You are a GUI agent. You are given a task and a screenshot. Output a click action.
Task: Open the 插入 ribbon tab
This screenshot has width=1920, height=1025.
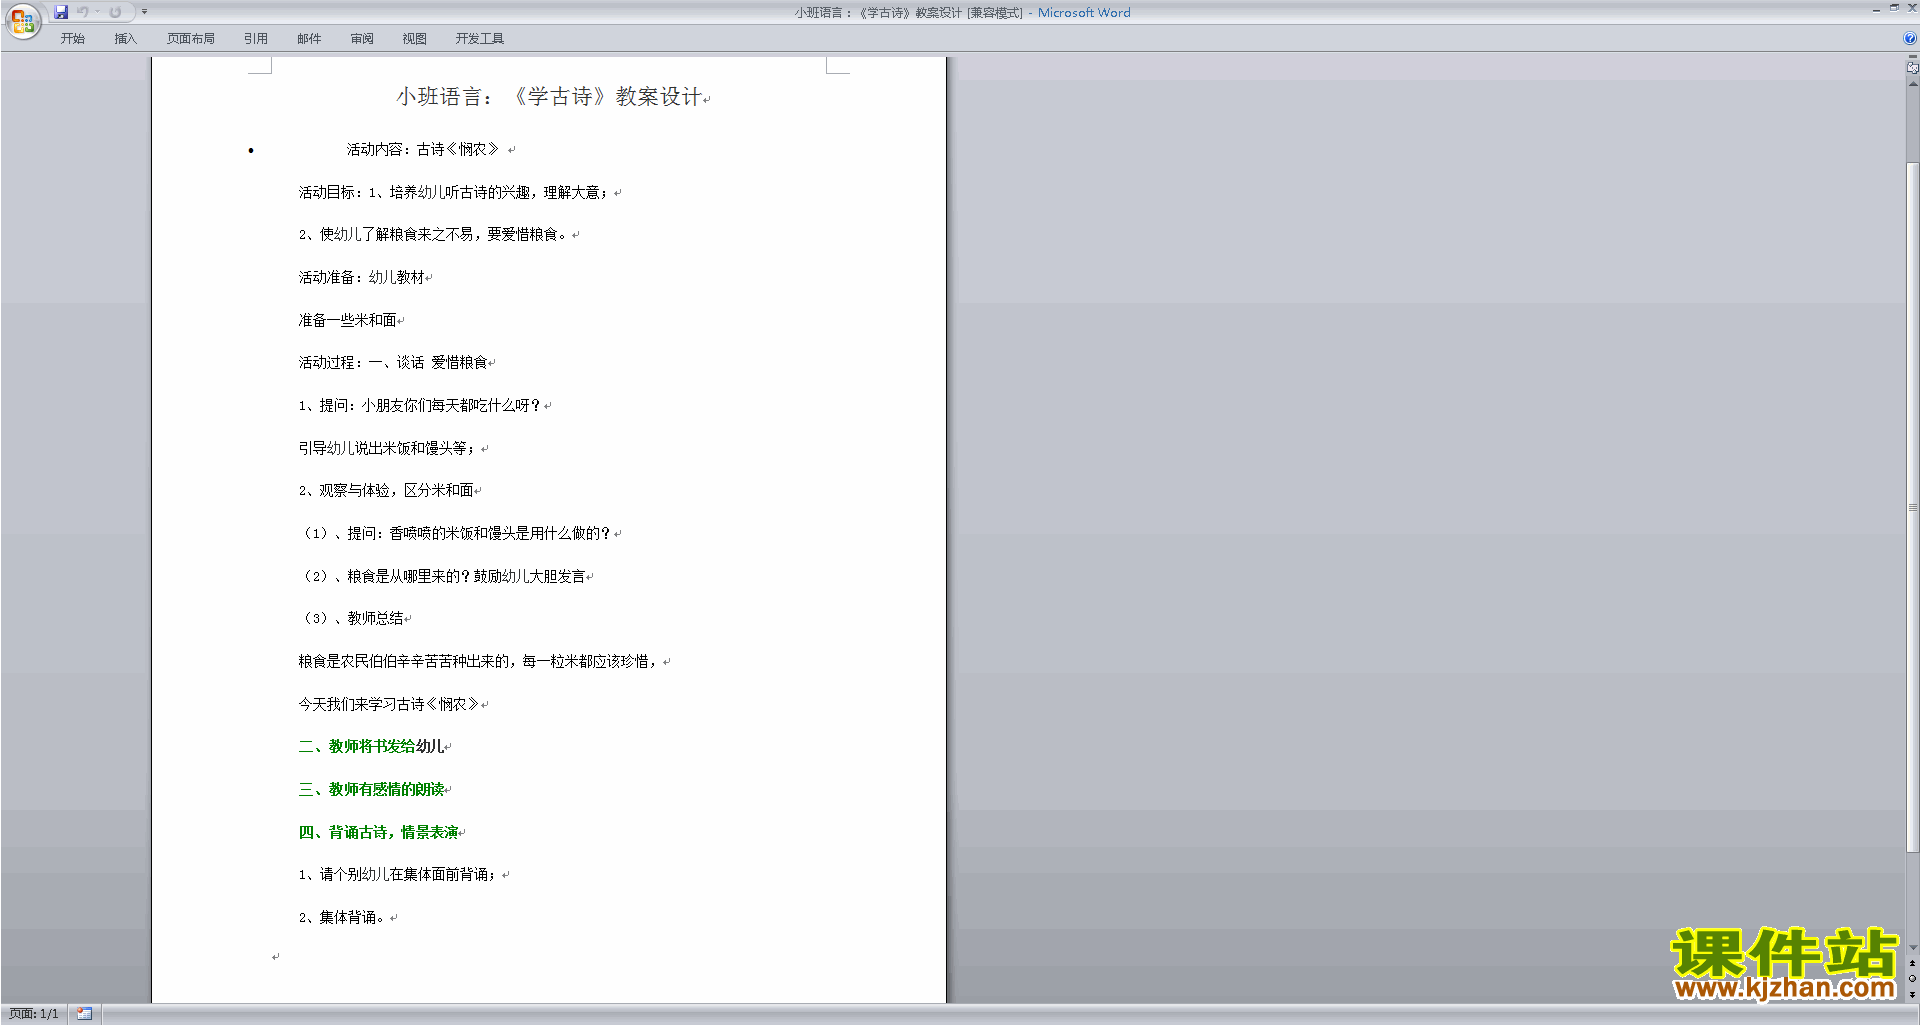[x=125, y=39]
